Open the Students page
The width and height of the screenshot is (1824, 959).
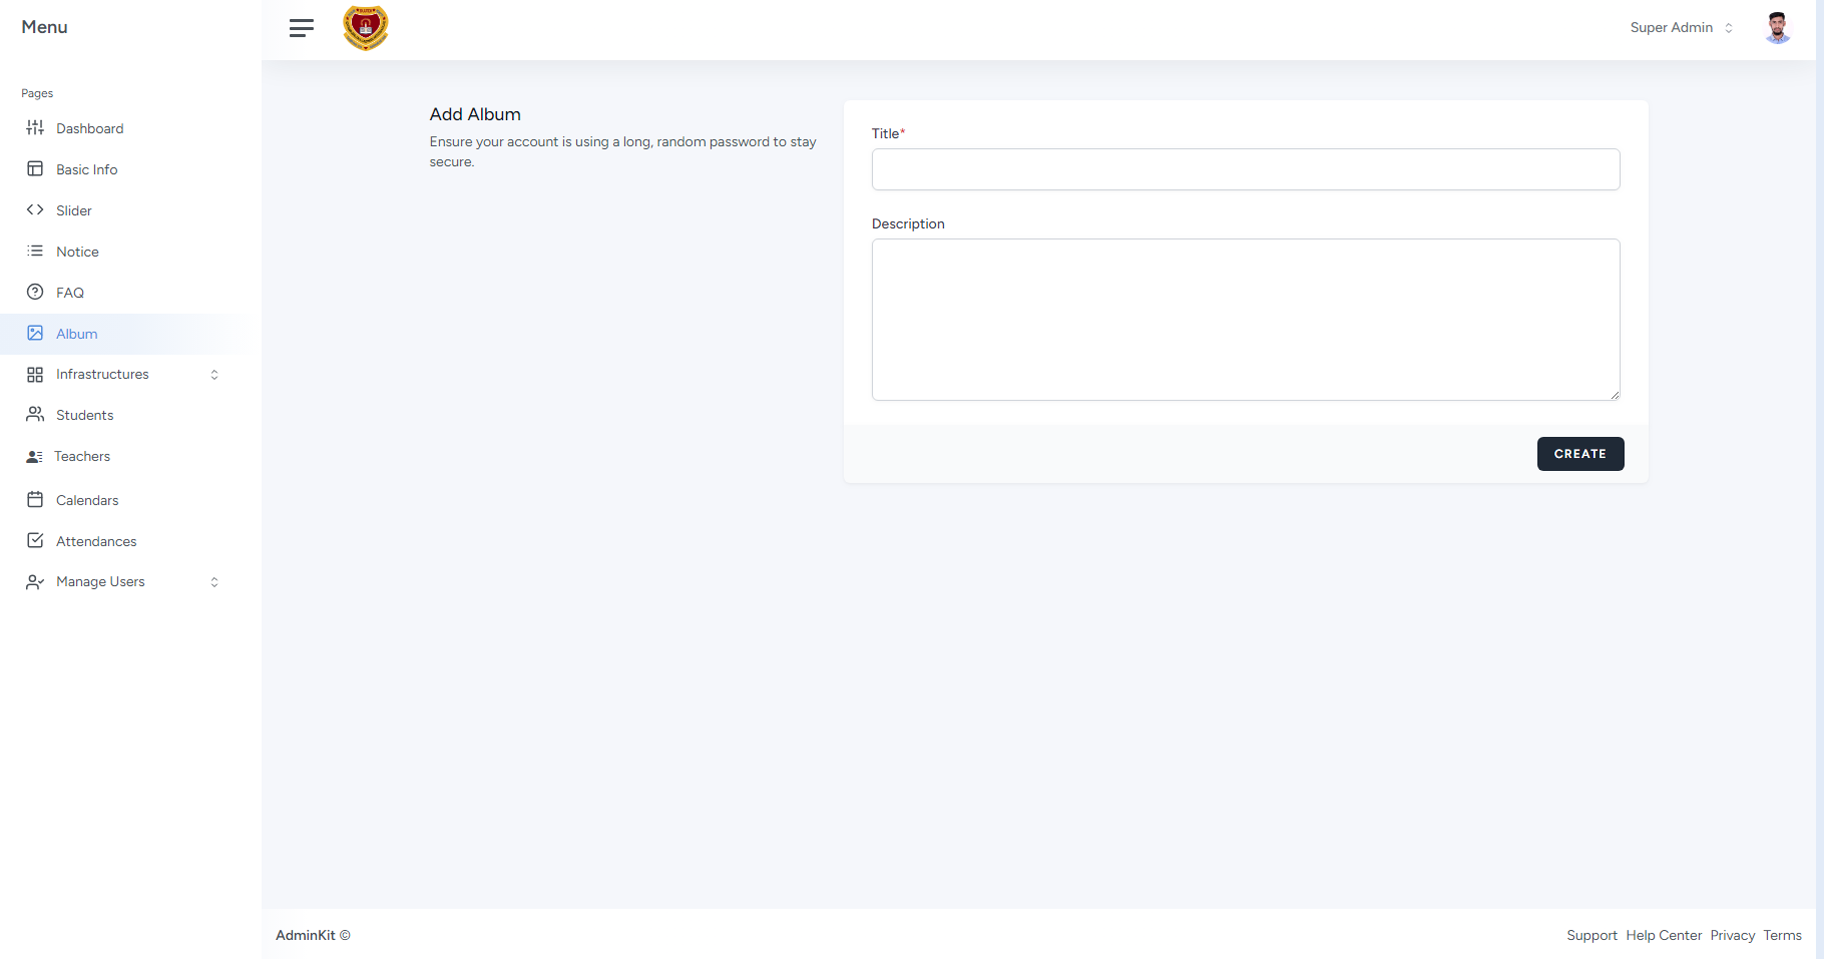pyautogui.click(x=84, y=415)
